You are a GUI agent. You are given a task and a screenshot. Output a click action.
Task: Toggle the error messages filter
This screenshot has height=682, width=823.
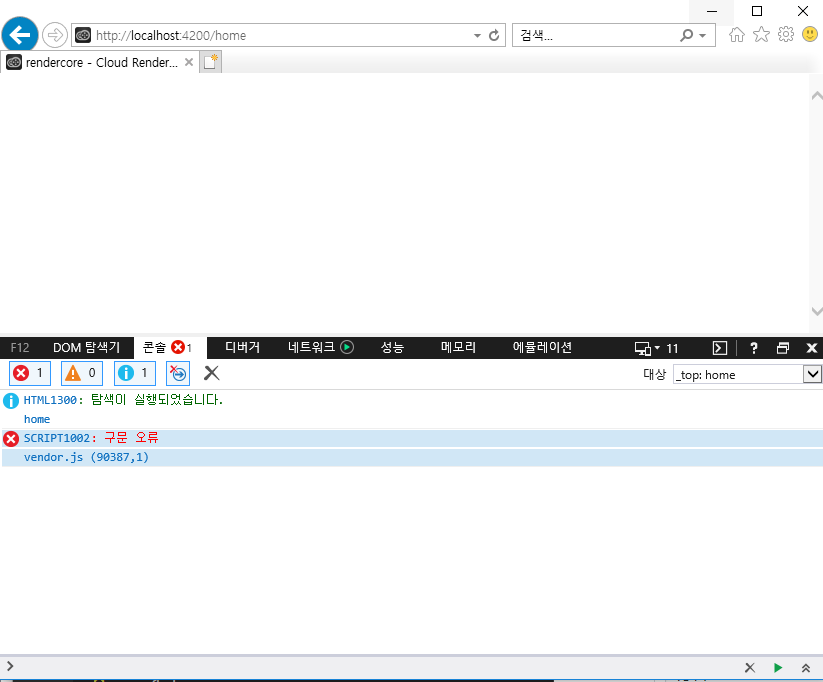click(29, 373)
